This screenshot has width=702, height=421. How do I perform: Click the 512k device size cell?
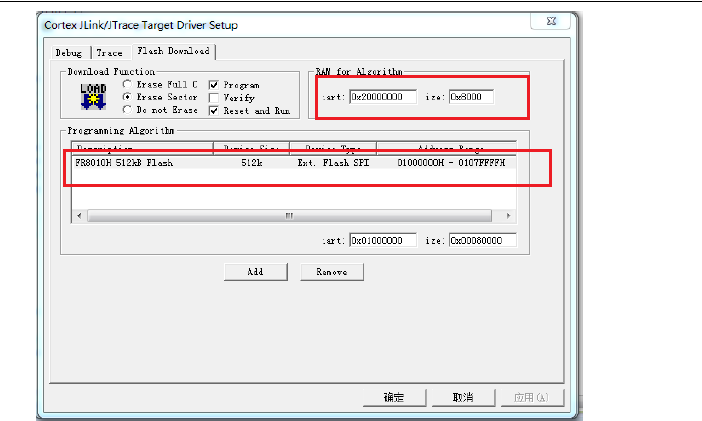[x=252, y=163]
